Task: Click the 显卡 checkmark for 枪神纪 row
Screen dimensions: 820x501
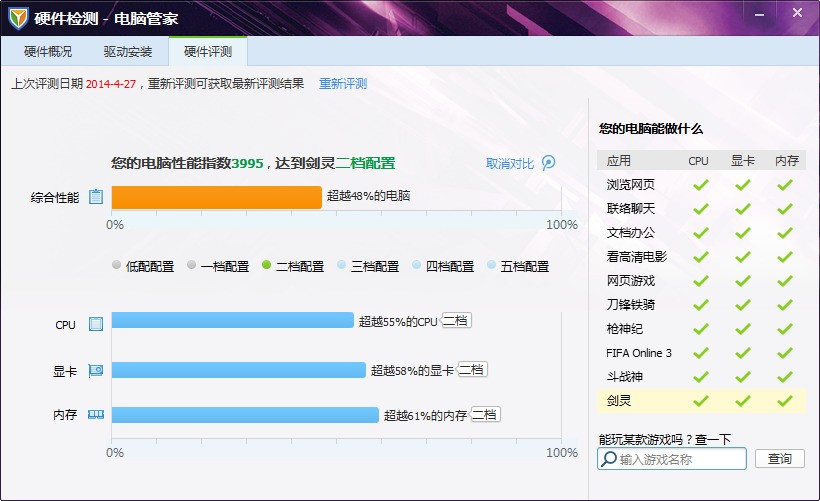Action: click(x=743, y=329)
